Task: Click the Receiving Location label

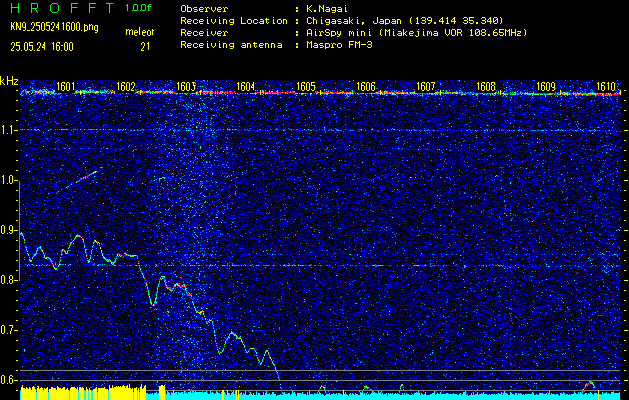Action: coord(234,20)
